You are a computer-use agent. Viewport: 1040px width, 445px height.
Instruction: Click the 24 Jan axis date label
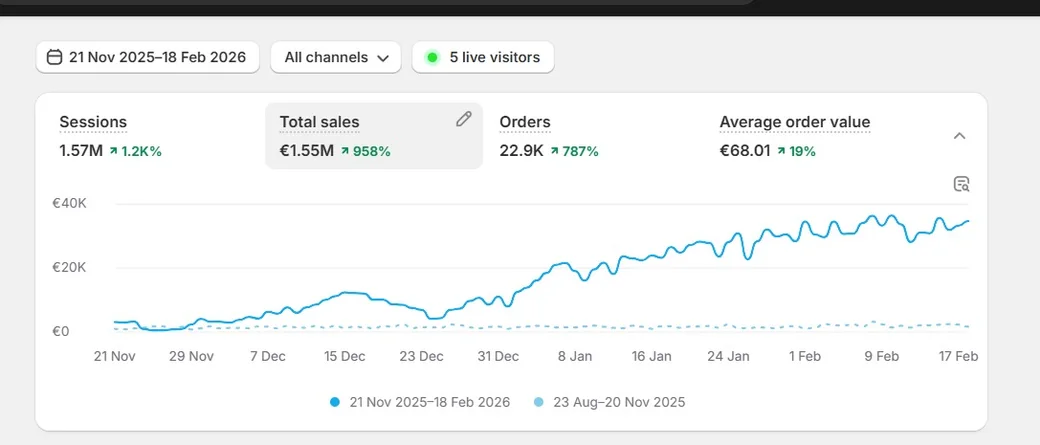(x=728, y=356)
